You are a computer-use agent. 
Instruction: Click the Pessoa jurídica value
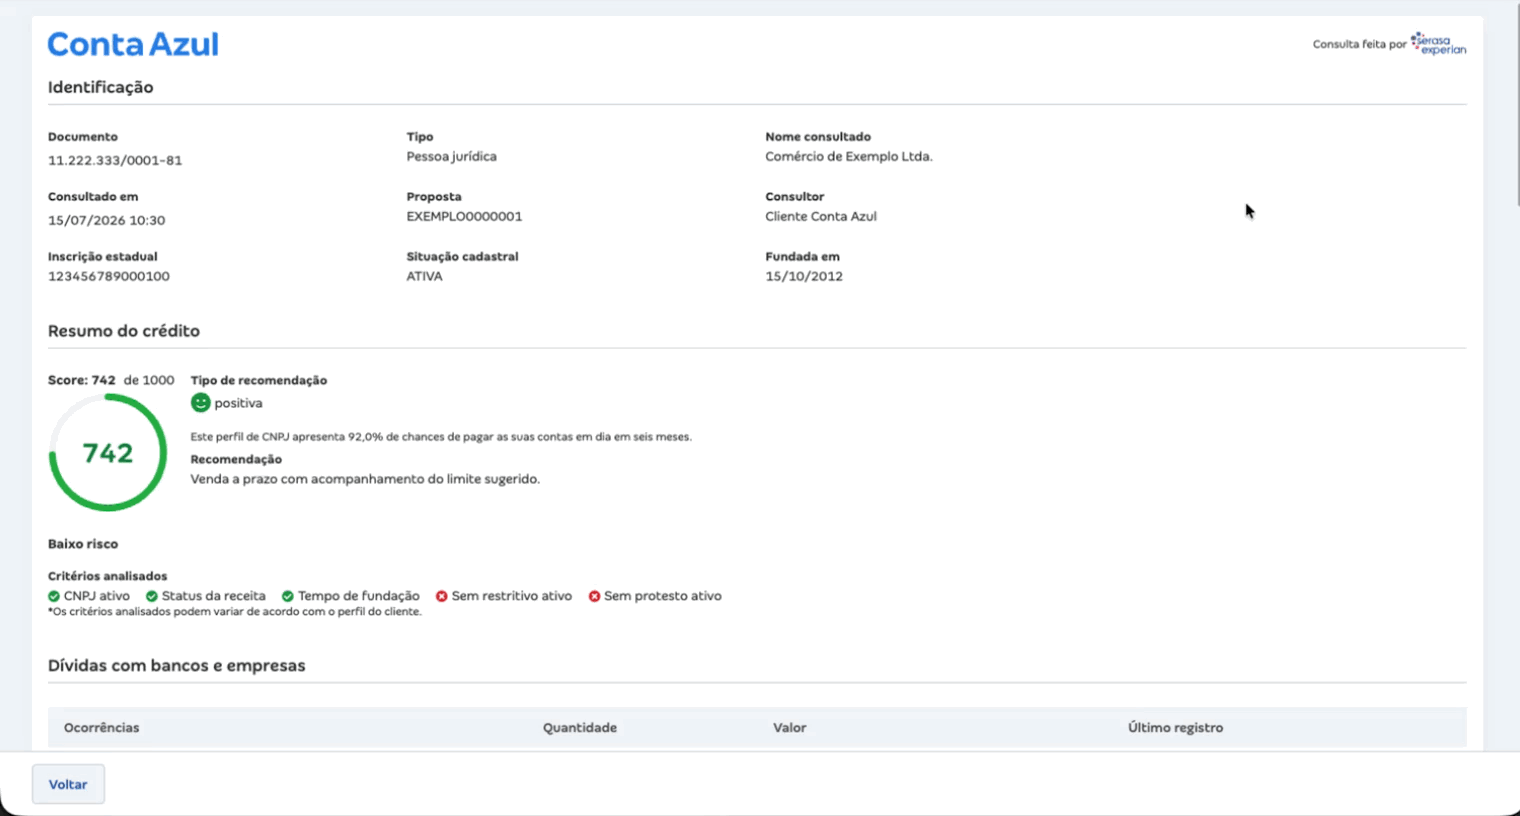click(x=451, y=157)
